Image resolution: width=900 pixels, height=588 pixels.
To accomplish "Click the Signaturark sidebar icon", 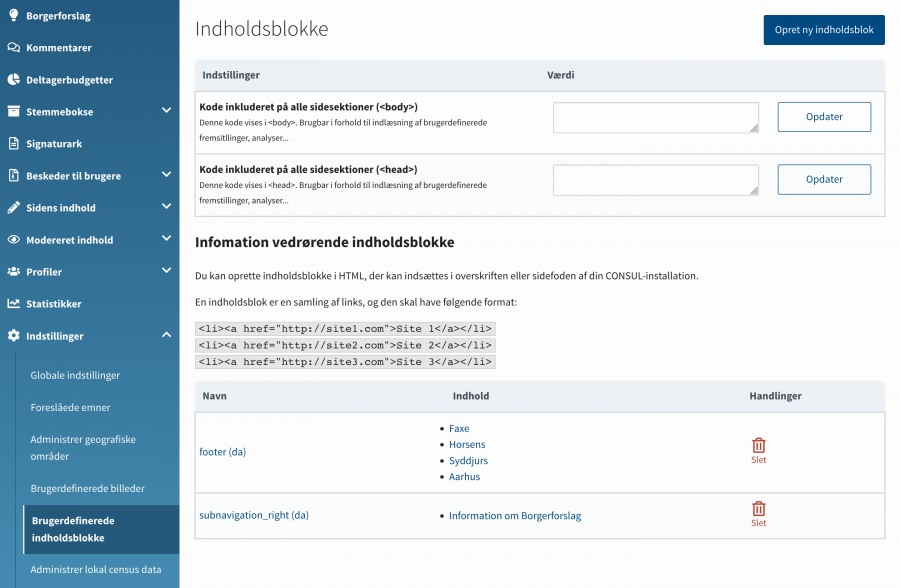I will click(13, 143).
